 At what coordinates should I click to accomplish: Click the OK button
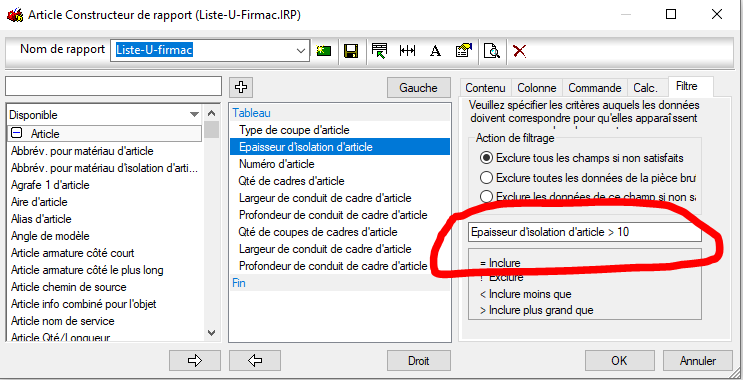[x=619, y=361]
